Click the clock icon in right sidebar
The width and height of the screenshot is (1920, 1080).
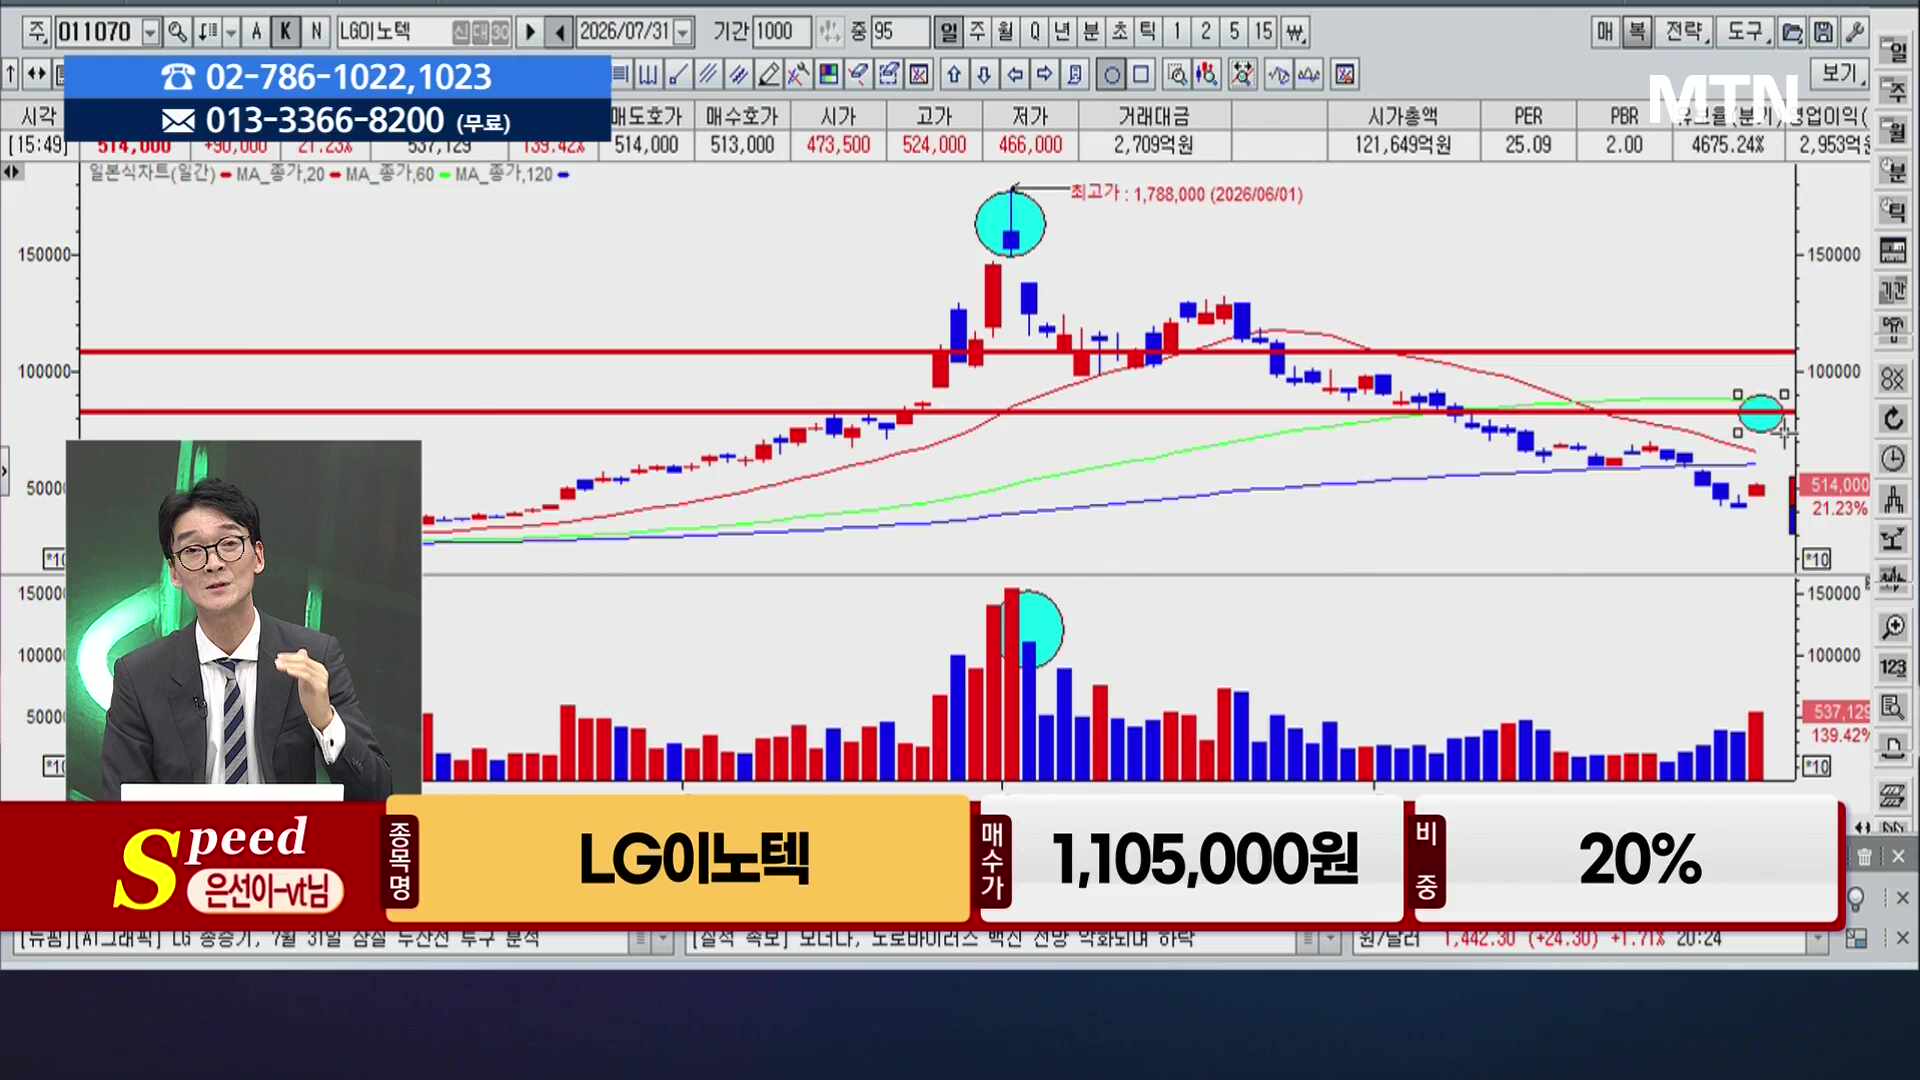[1893, 458]
